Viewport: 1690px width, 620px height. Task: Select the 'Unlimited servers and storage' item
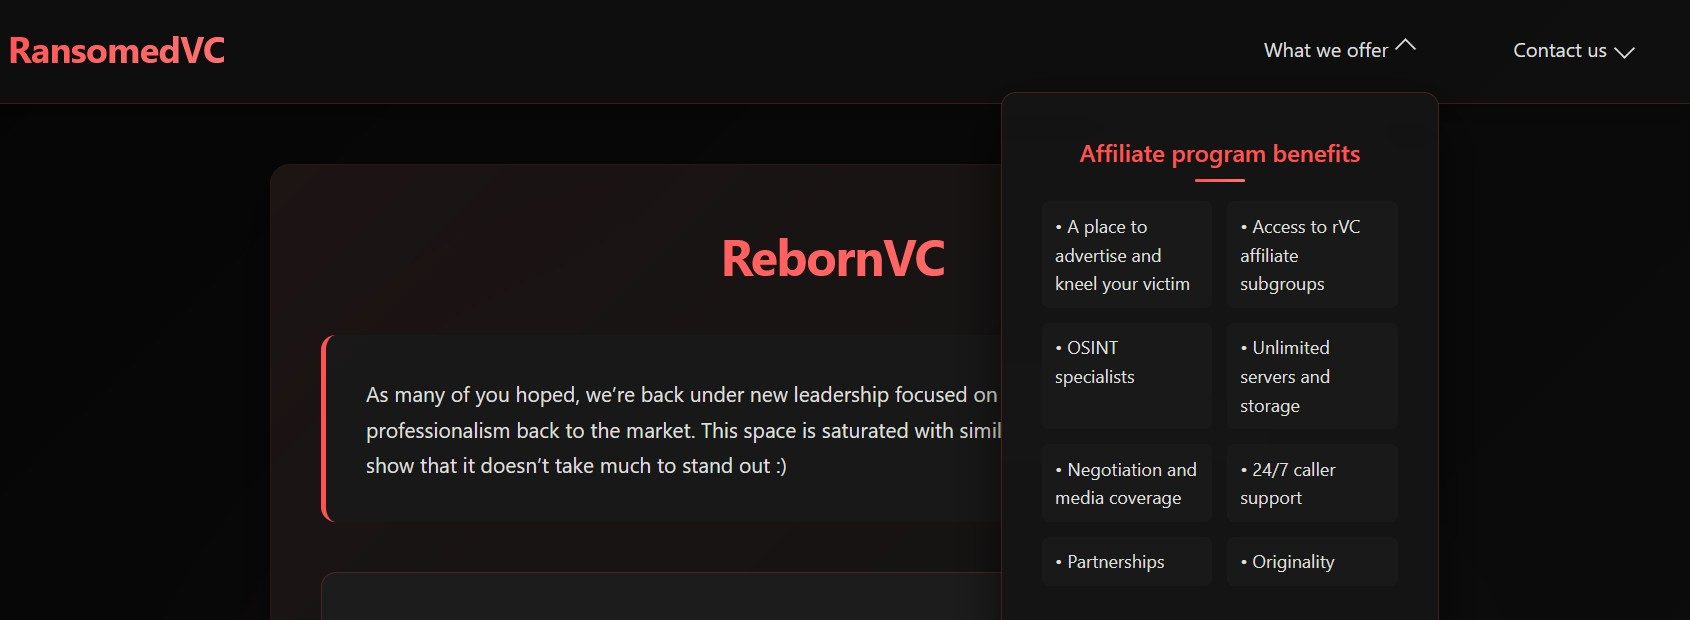point(1312,376)
